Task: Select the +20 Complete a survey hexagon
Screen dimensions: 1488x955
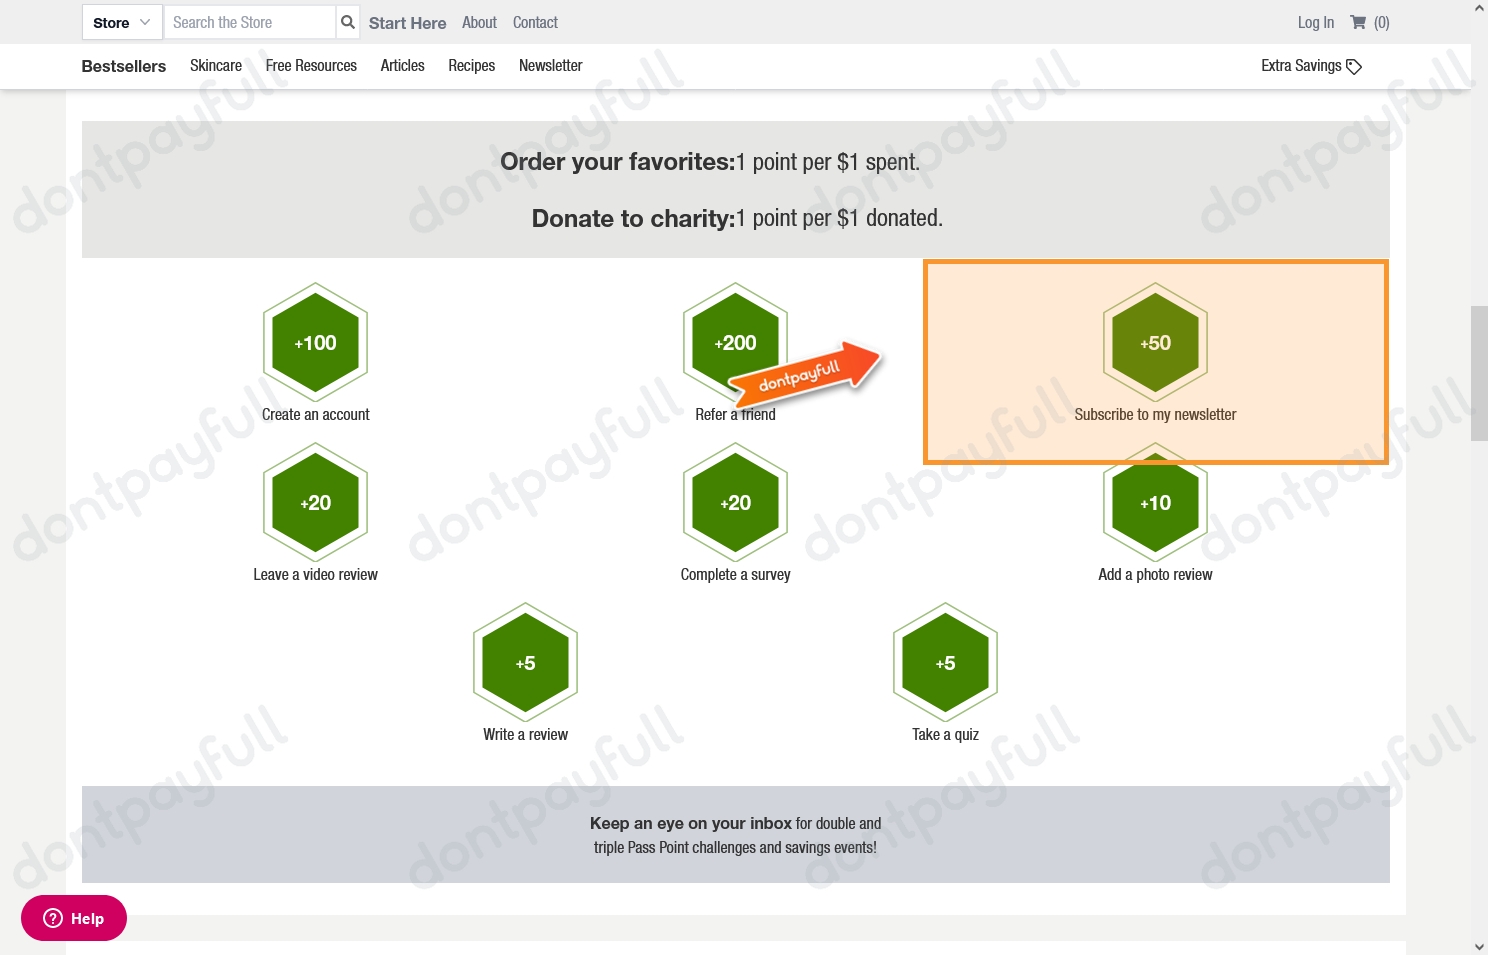Action: pos(735,503)
